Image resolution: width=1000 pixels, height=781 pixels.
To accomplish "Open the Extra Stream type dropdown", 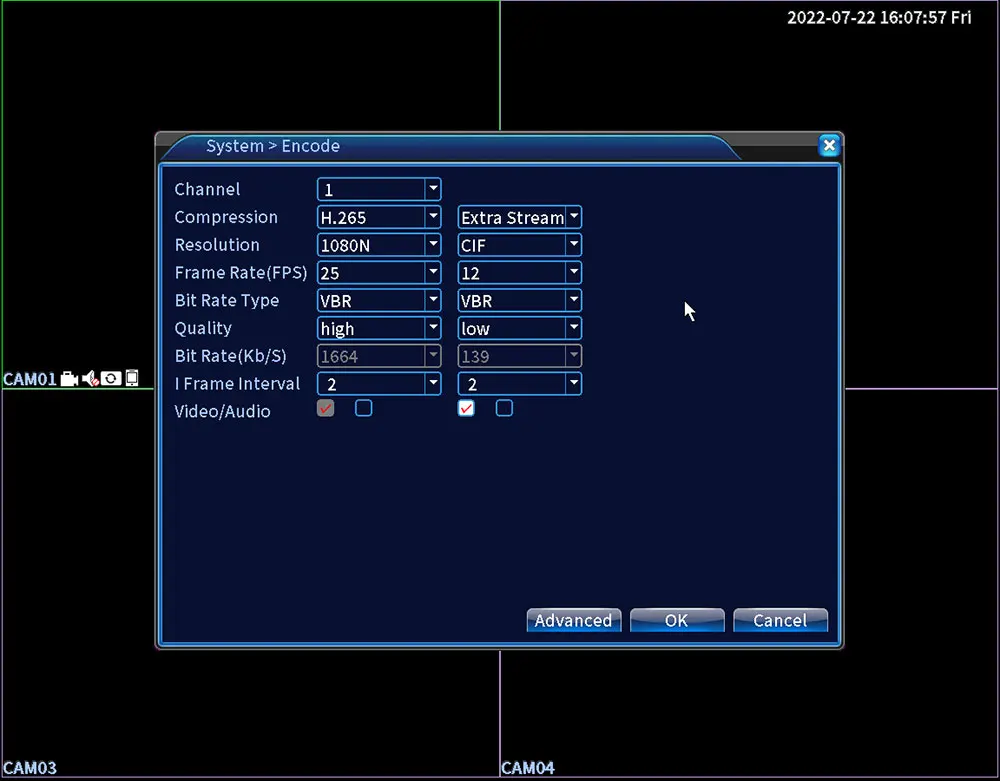I will [520, 217].
